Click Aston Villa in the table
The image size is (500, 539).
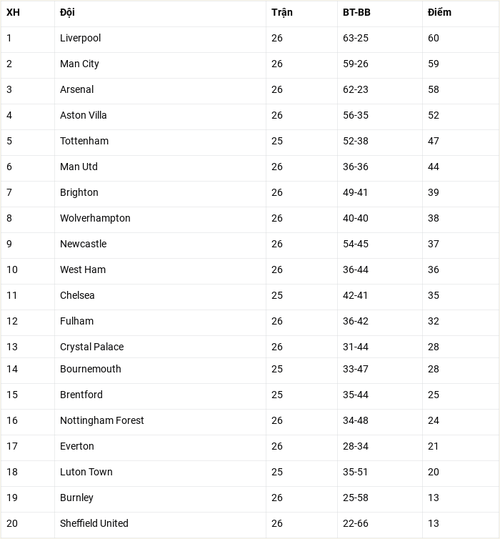click(x=83, y=115)
